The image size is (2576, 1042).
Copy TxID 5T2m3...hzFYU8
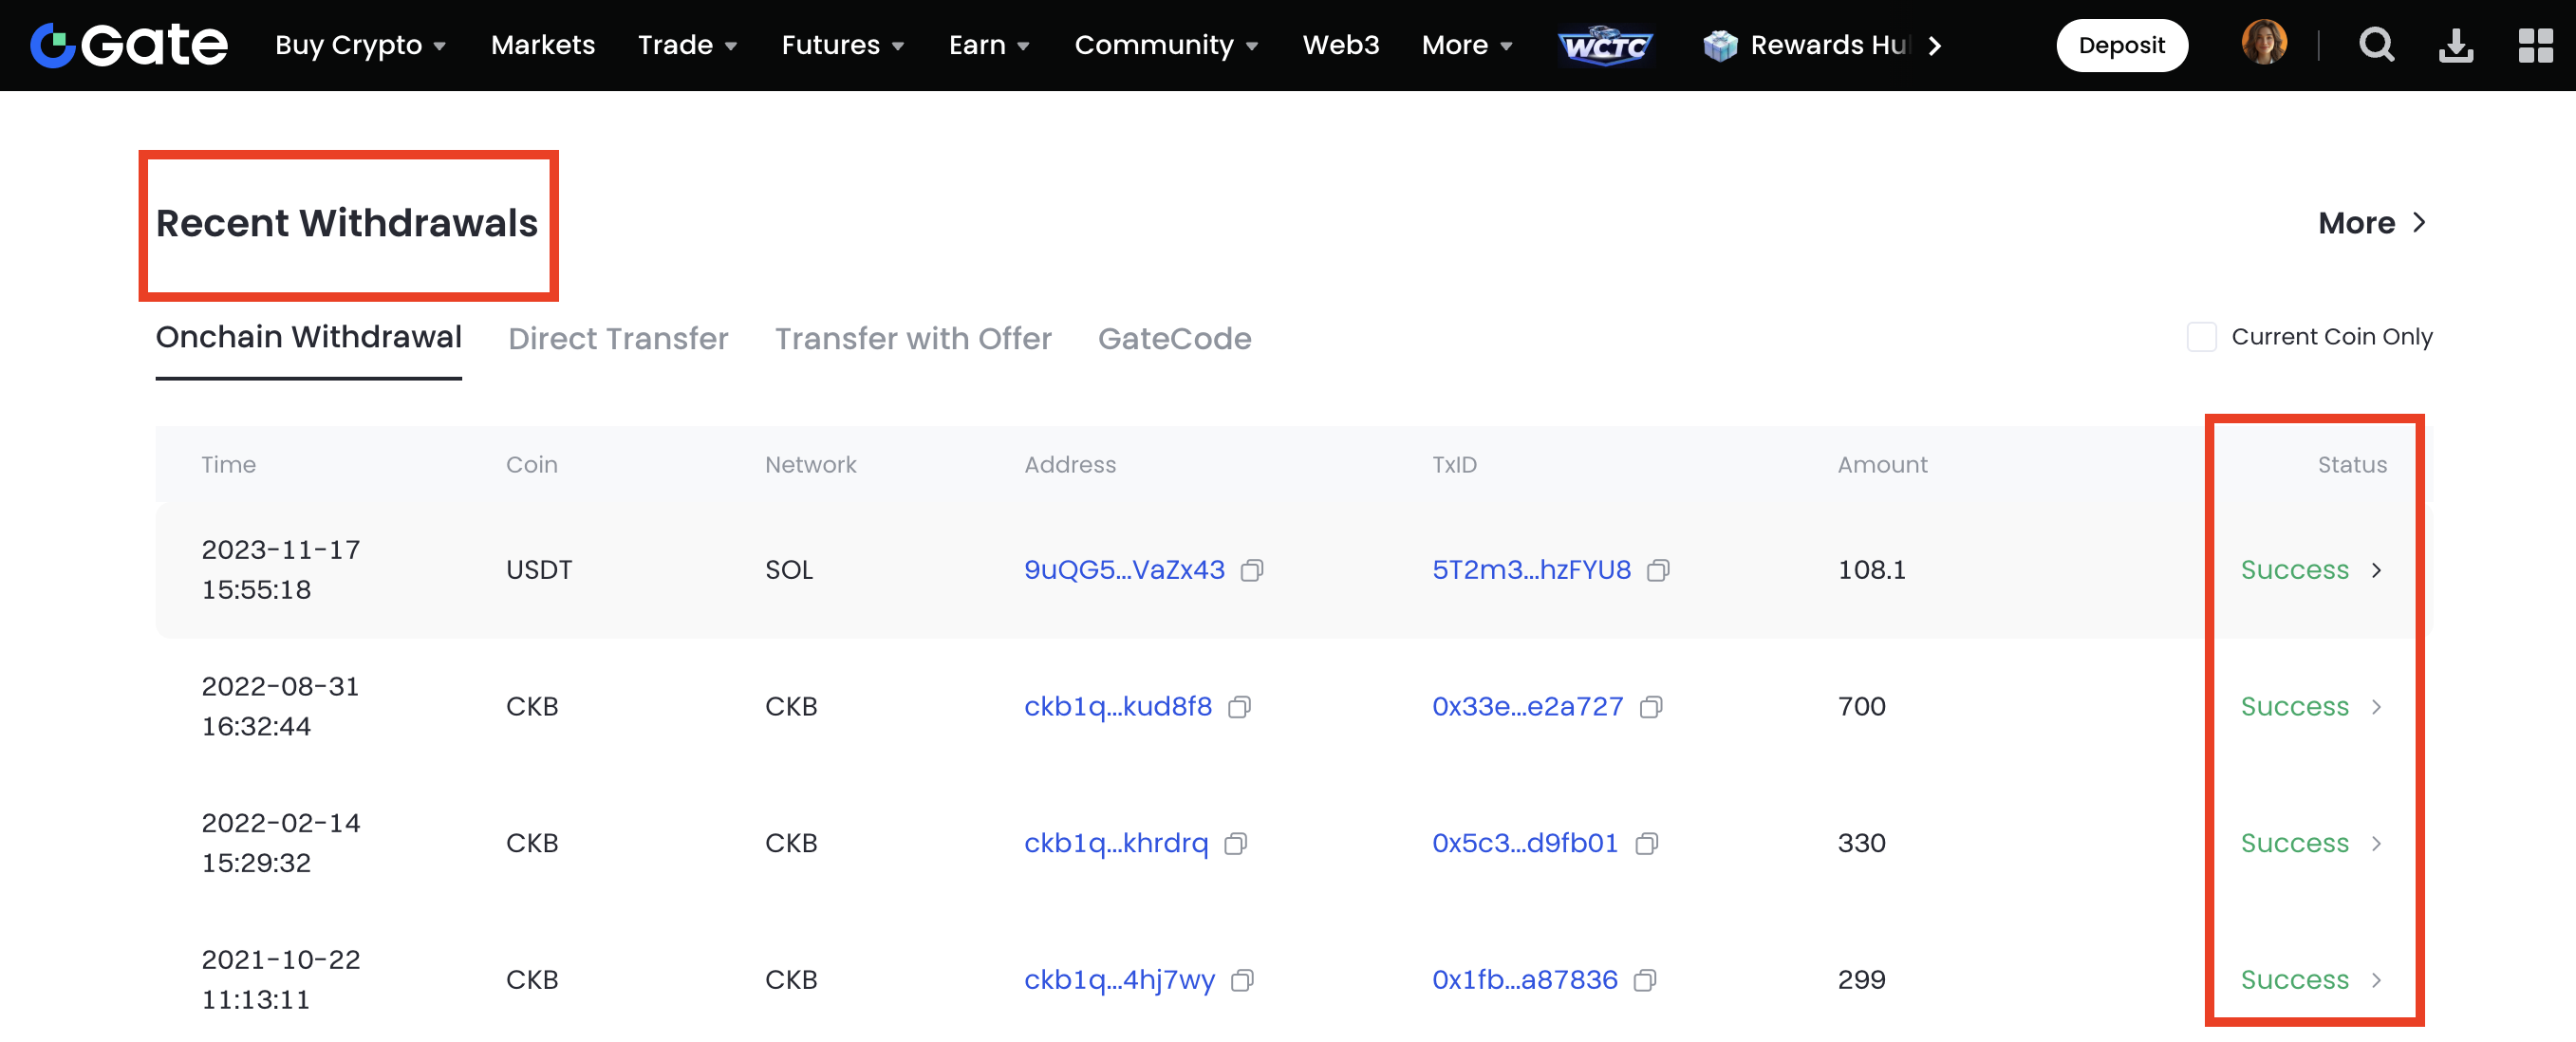[1658, 570]
